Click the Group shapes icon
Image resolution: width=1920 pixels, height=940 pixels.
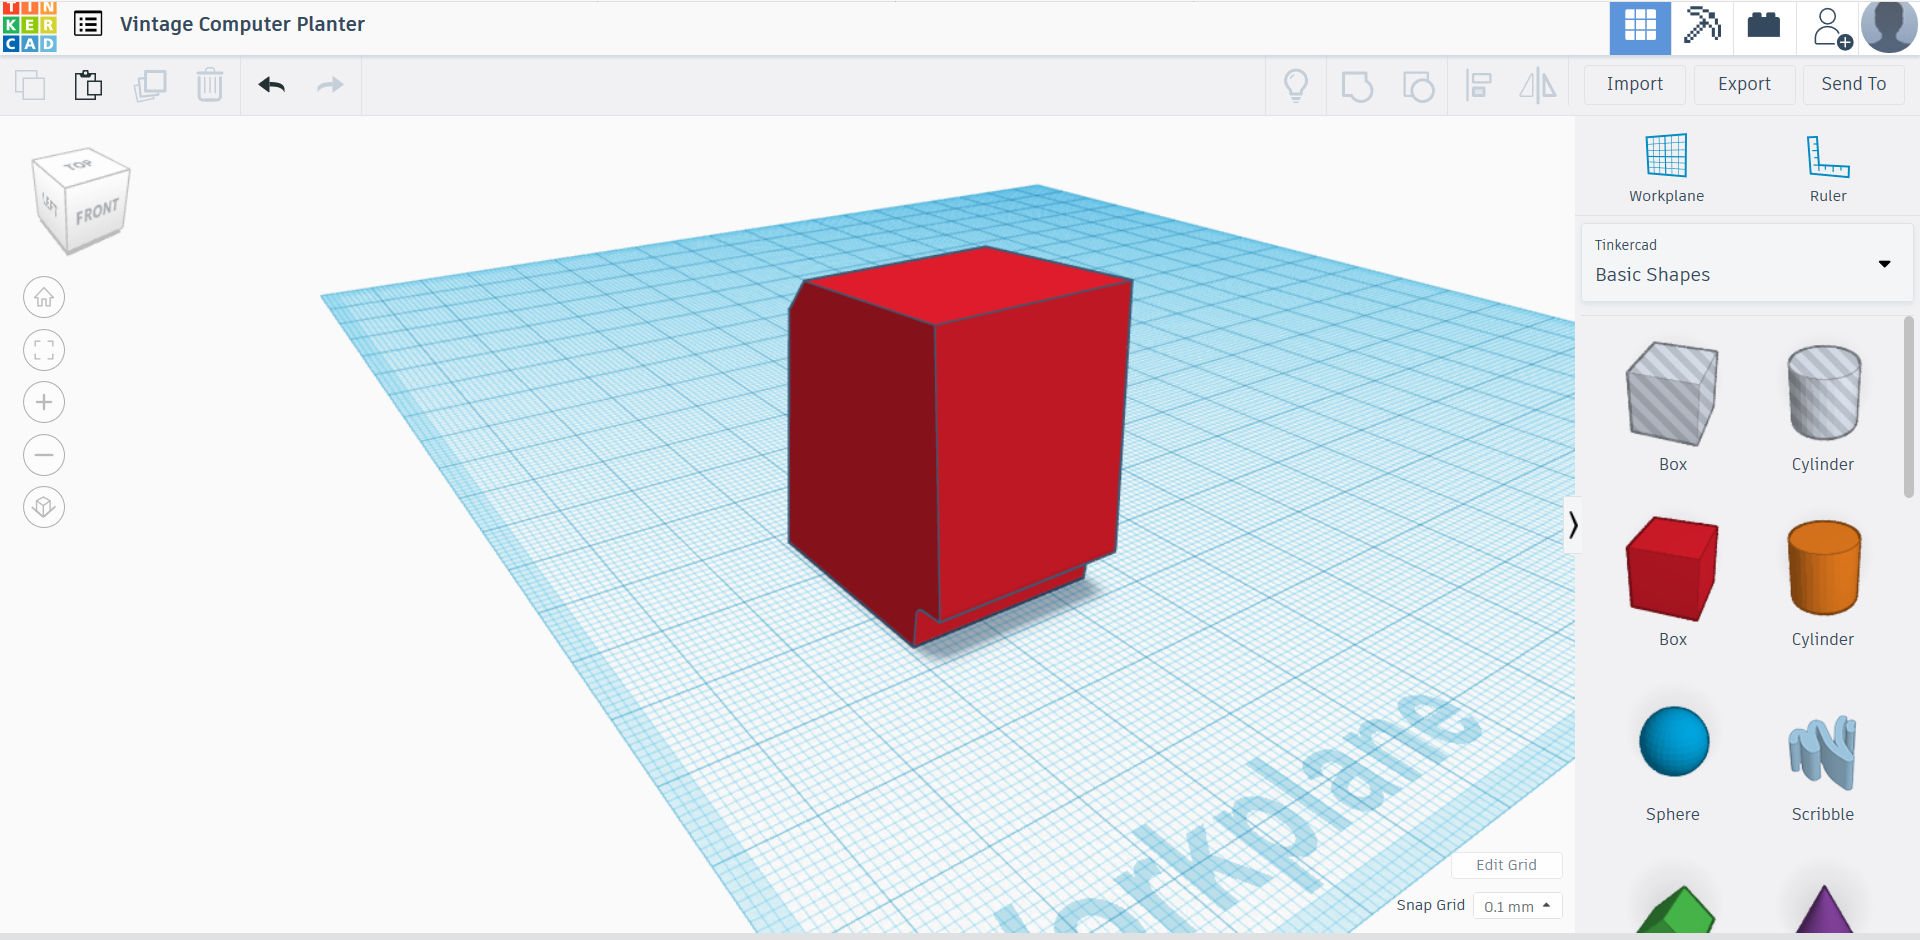click(x=1357, y=86)
